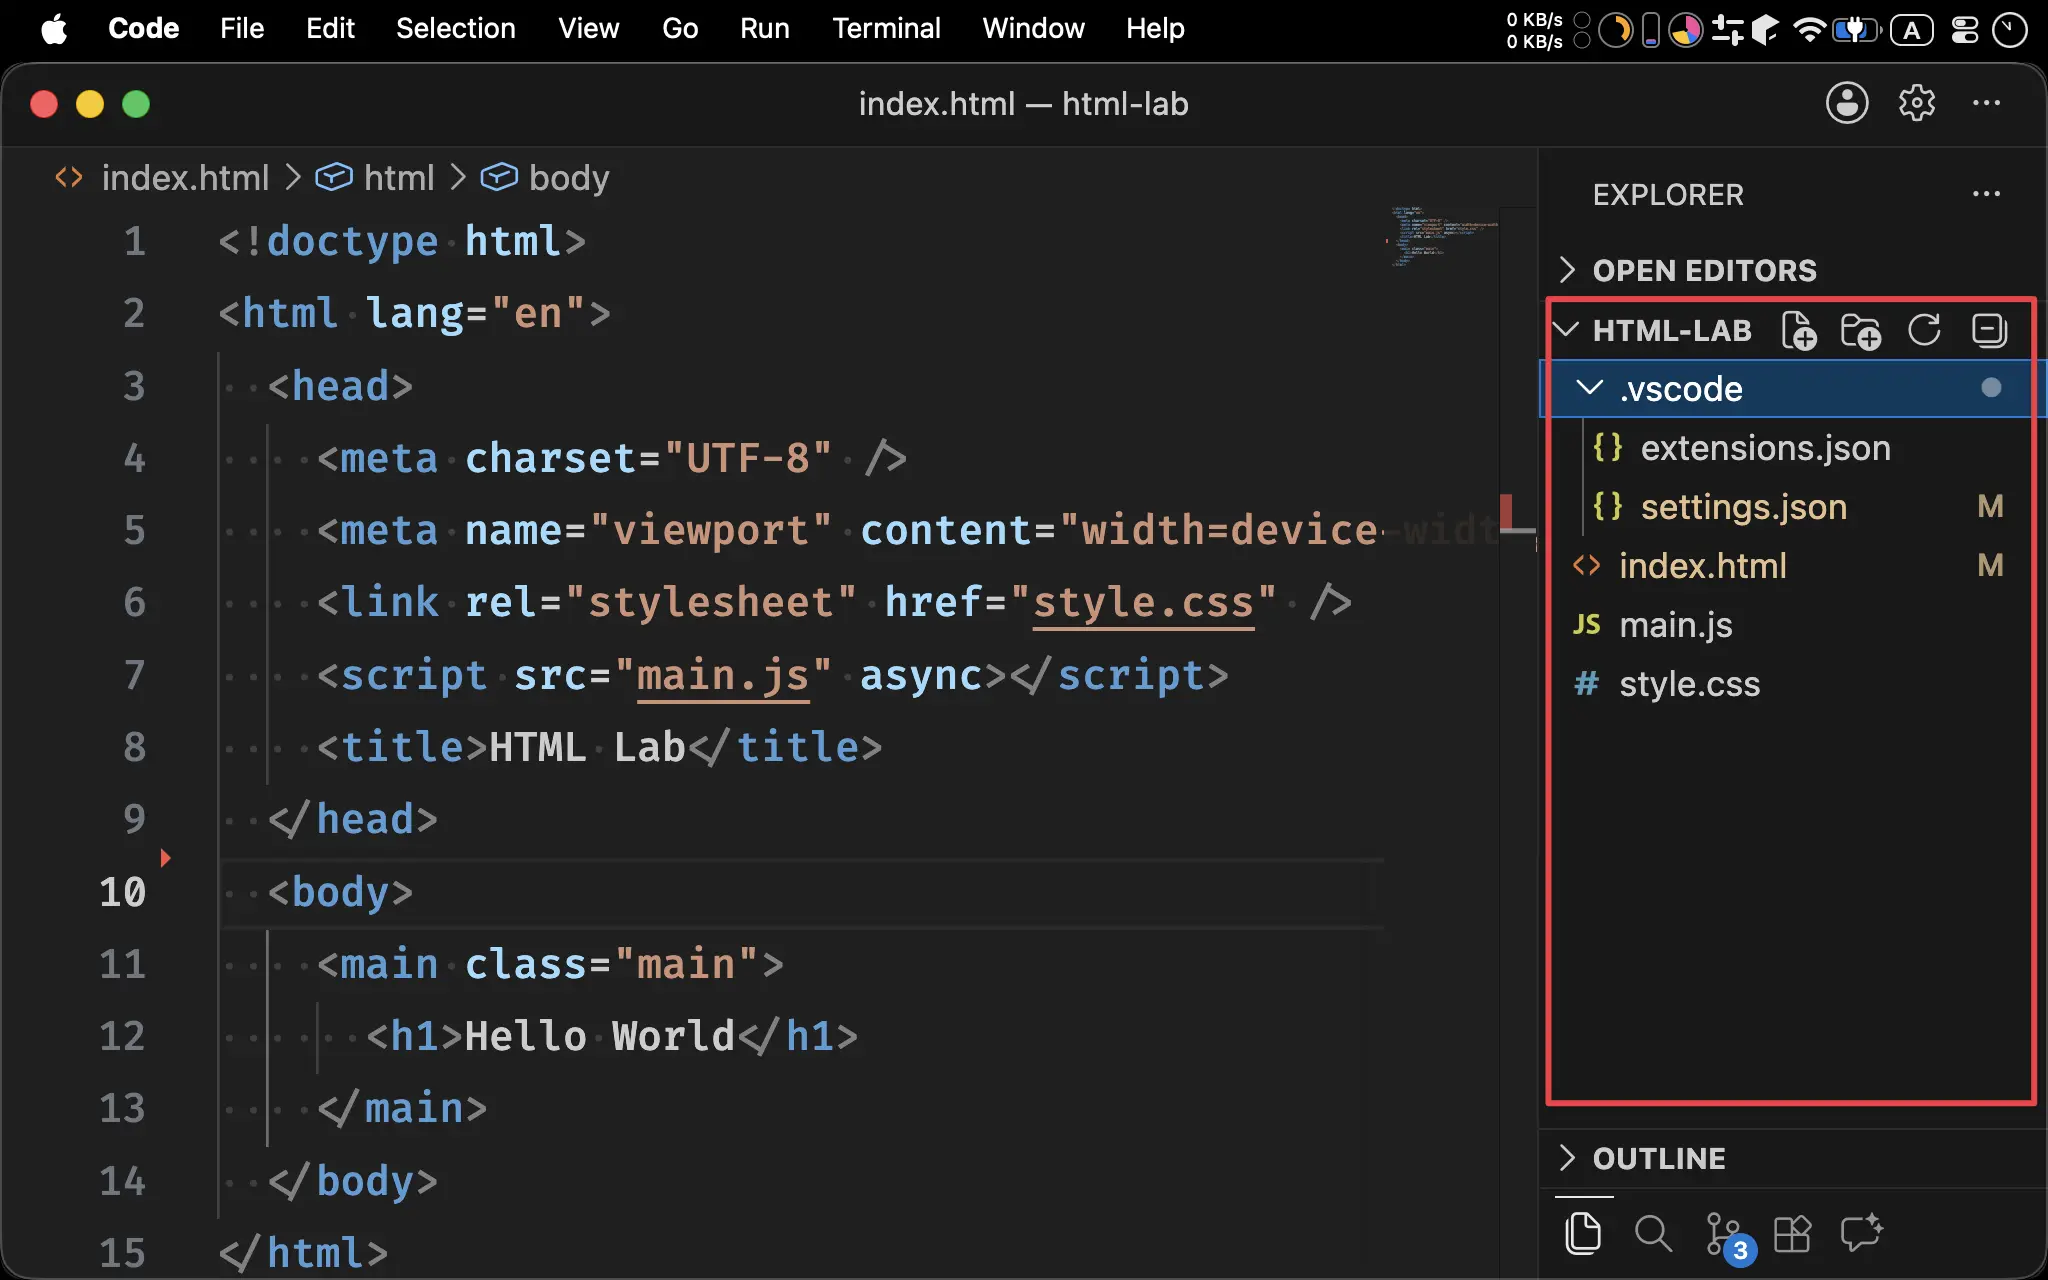Click the modified dot on .vscode row

(x=1991, y=388)
